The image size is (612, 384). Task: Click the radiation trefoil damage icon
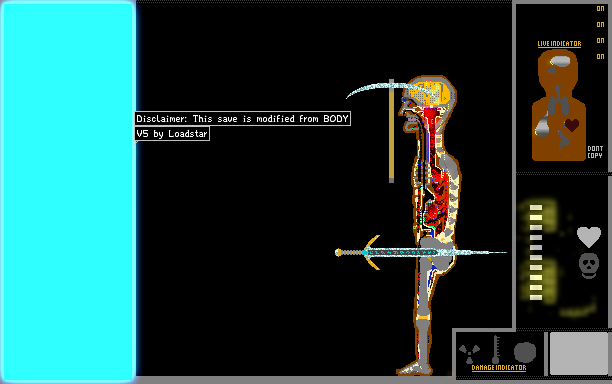(469, 353)
